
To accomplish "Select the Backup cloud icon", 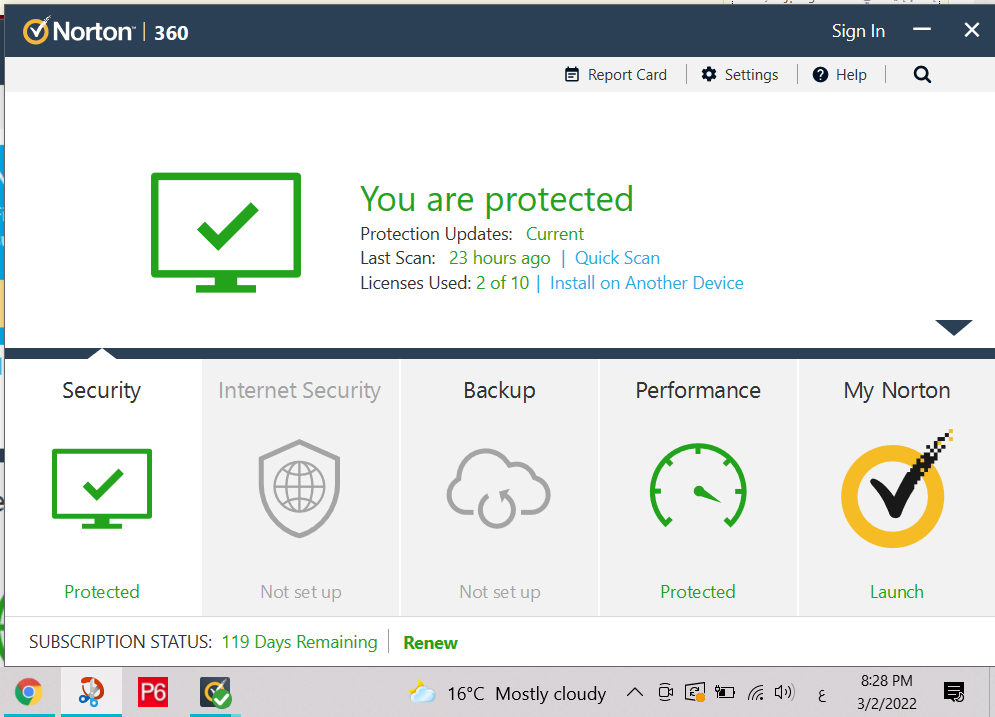I will 499,488.
